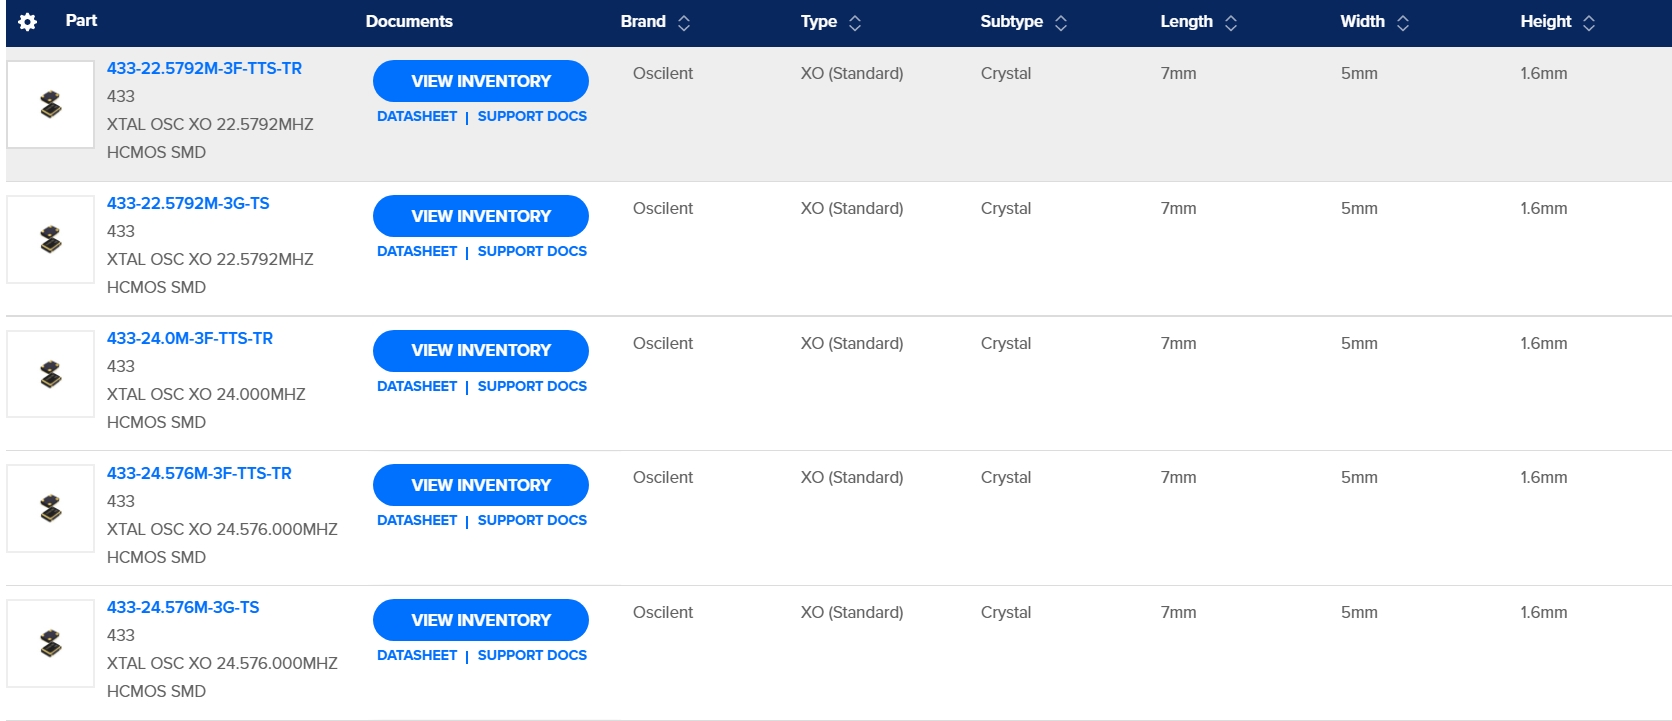Sort by Subtype column arrows
This screenshot has height=721, width=1672.
(1061, 23)
